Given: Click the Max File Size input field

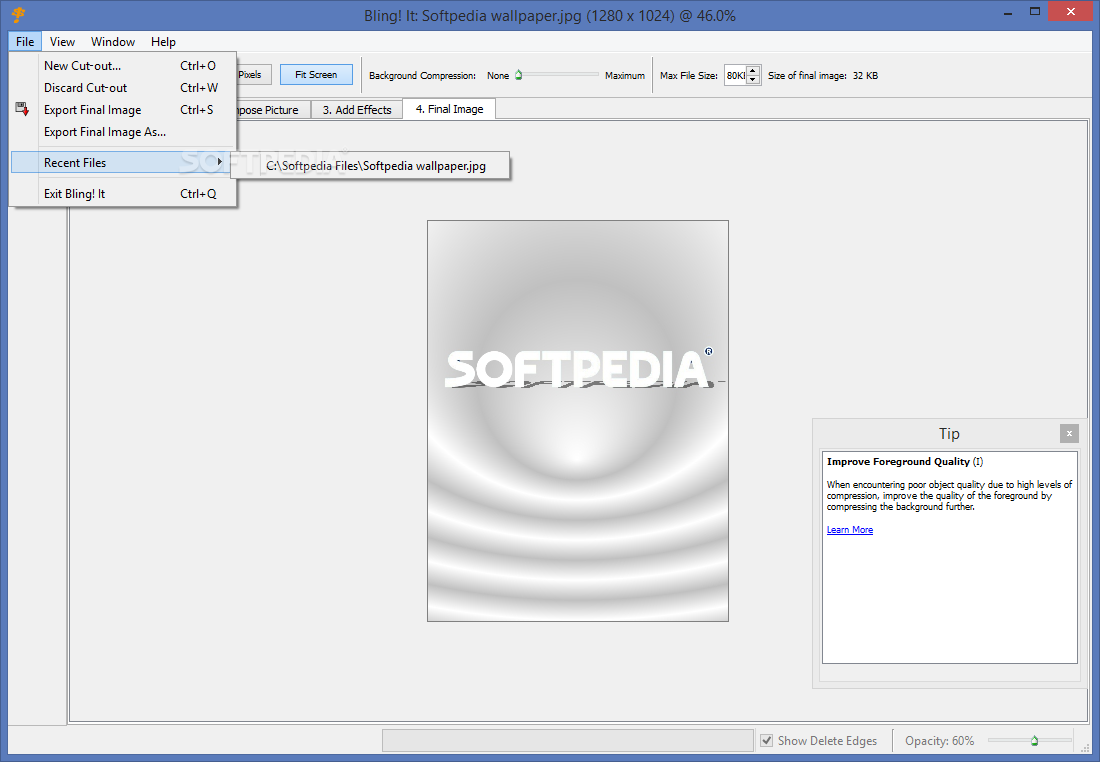Looking at the screenshot, I should [735, 75].
